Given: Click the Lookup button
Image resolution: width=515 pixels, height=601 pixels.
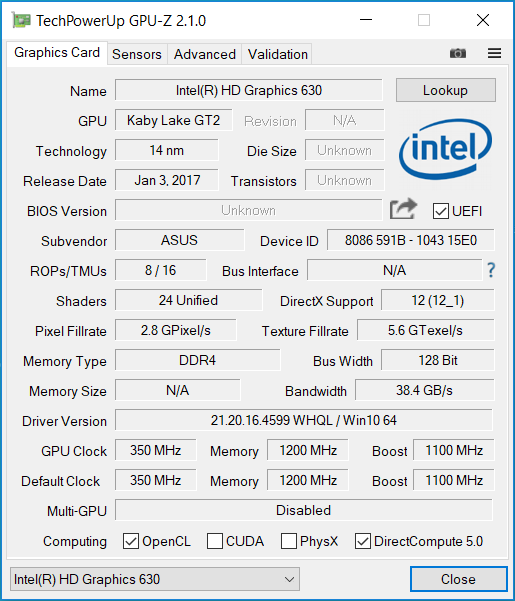Looking at the screenshot, I should tap(446, 90).
